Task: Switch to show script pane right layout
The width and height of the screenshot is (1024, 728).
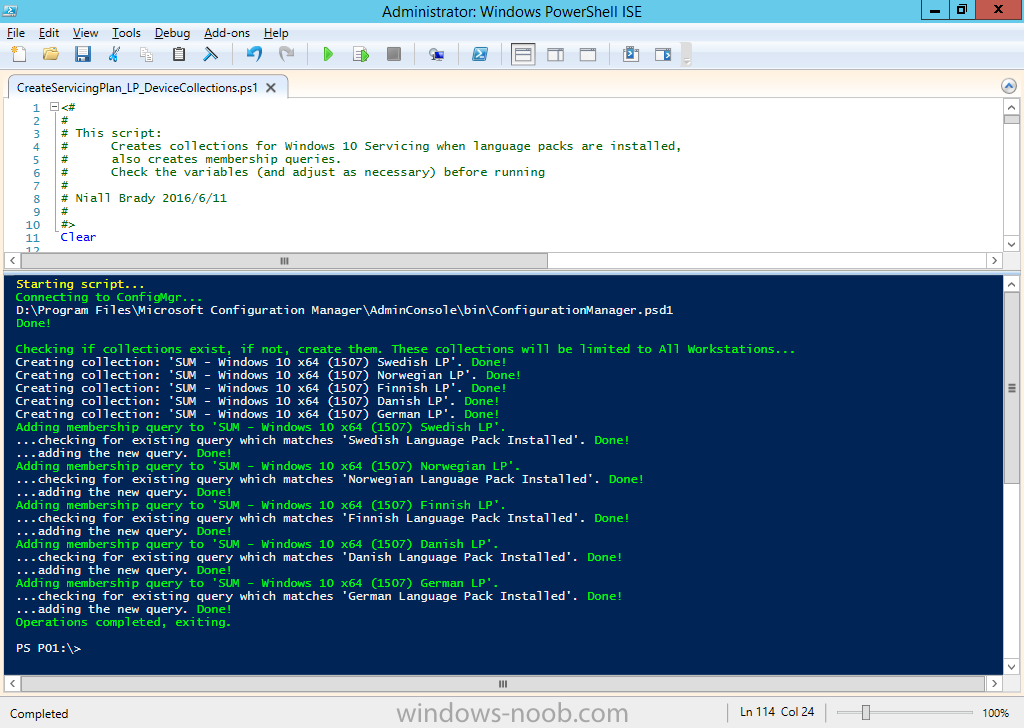Action: 555,54
